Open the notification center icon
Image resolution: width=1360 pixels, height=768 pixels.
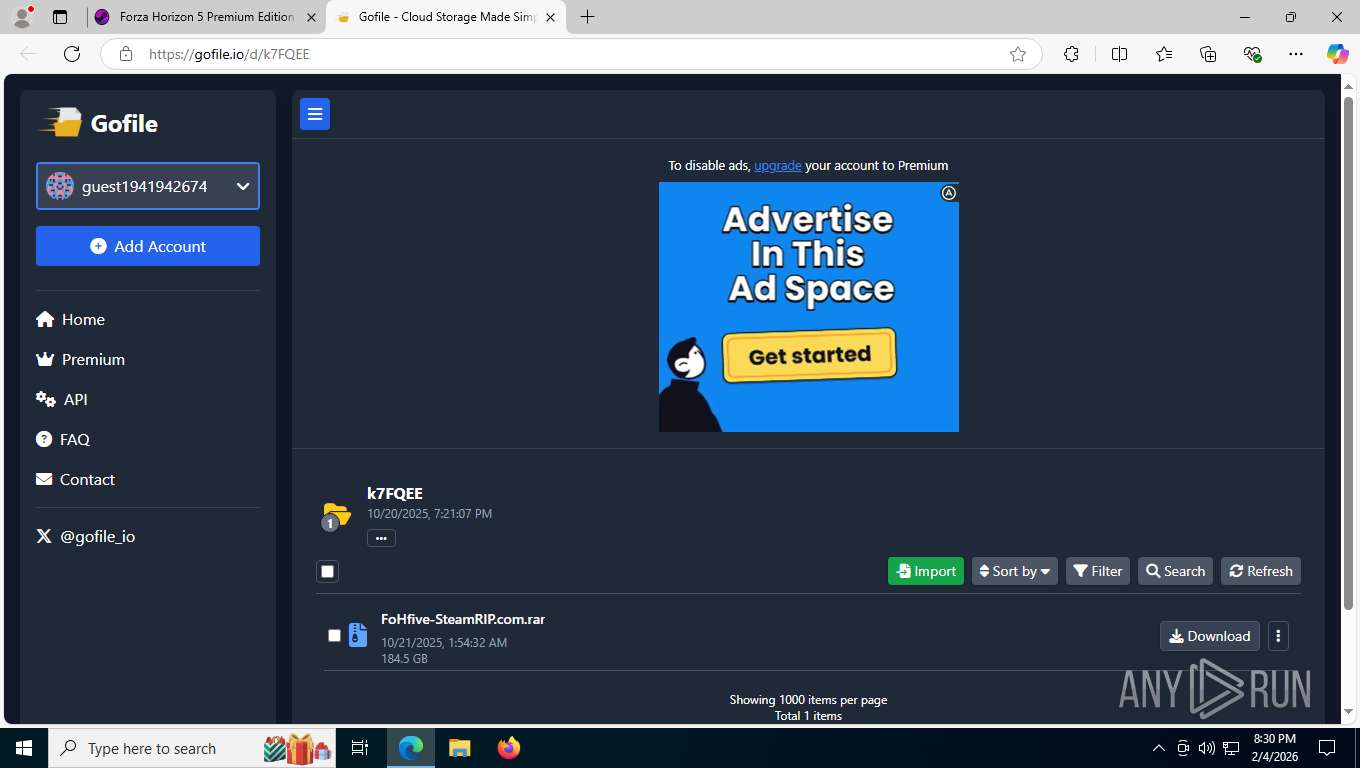coord(1327,748)
